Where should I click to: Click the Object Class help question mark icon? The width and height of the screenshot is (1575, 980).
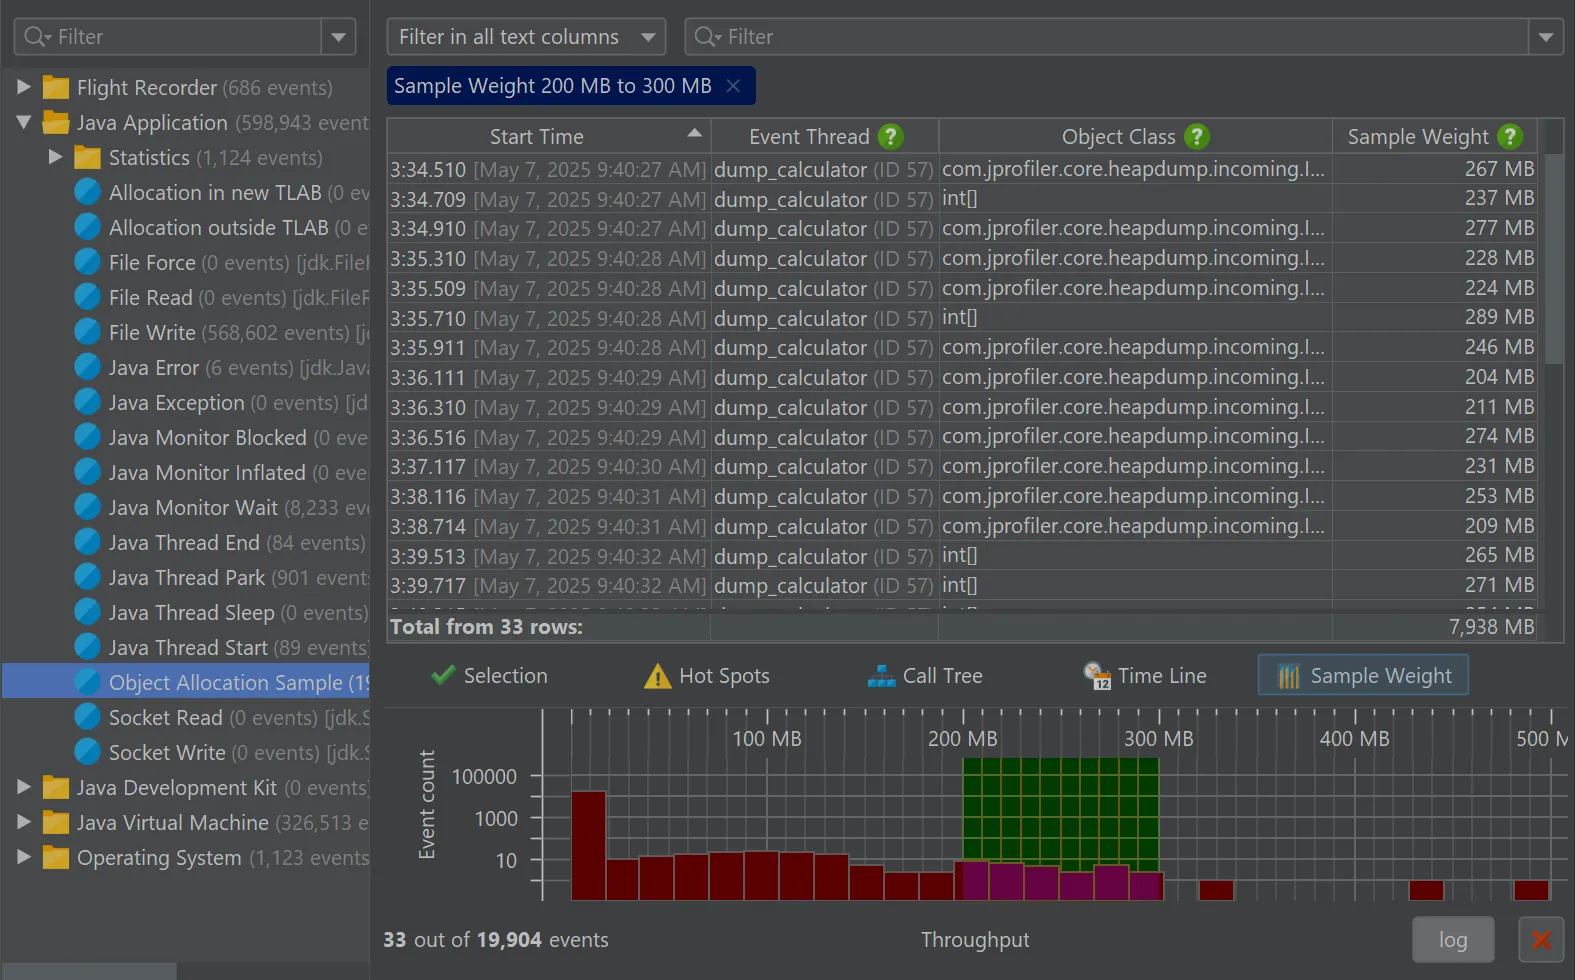[x=1196, y=137]
